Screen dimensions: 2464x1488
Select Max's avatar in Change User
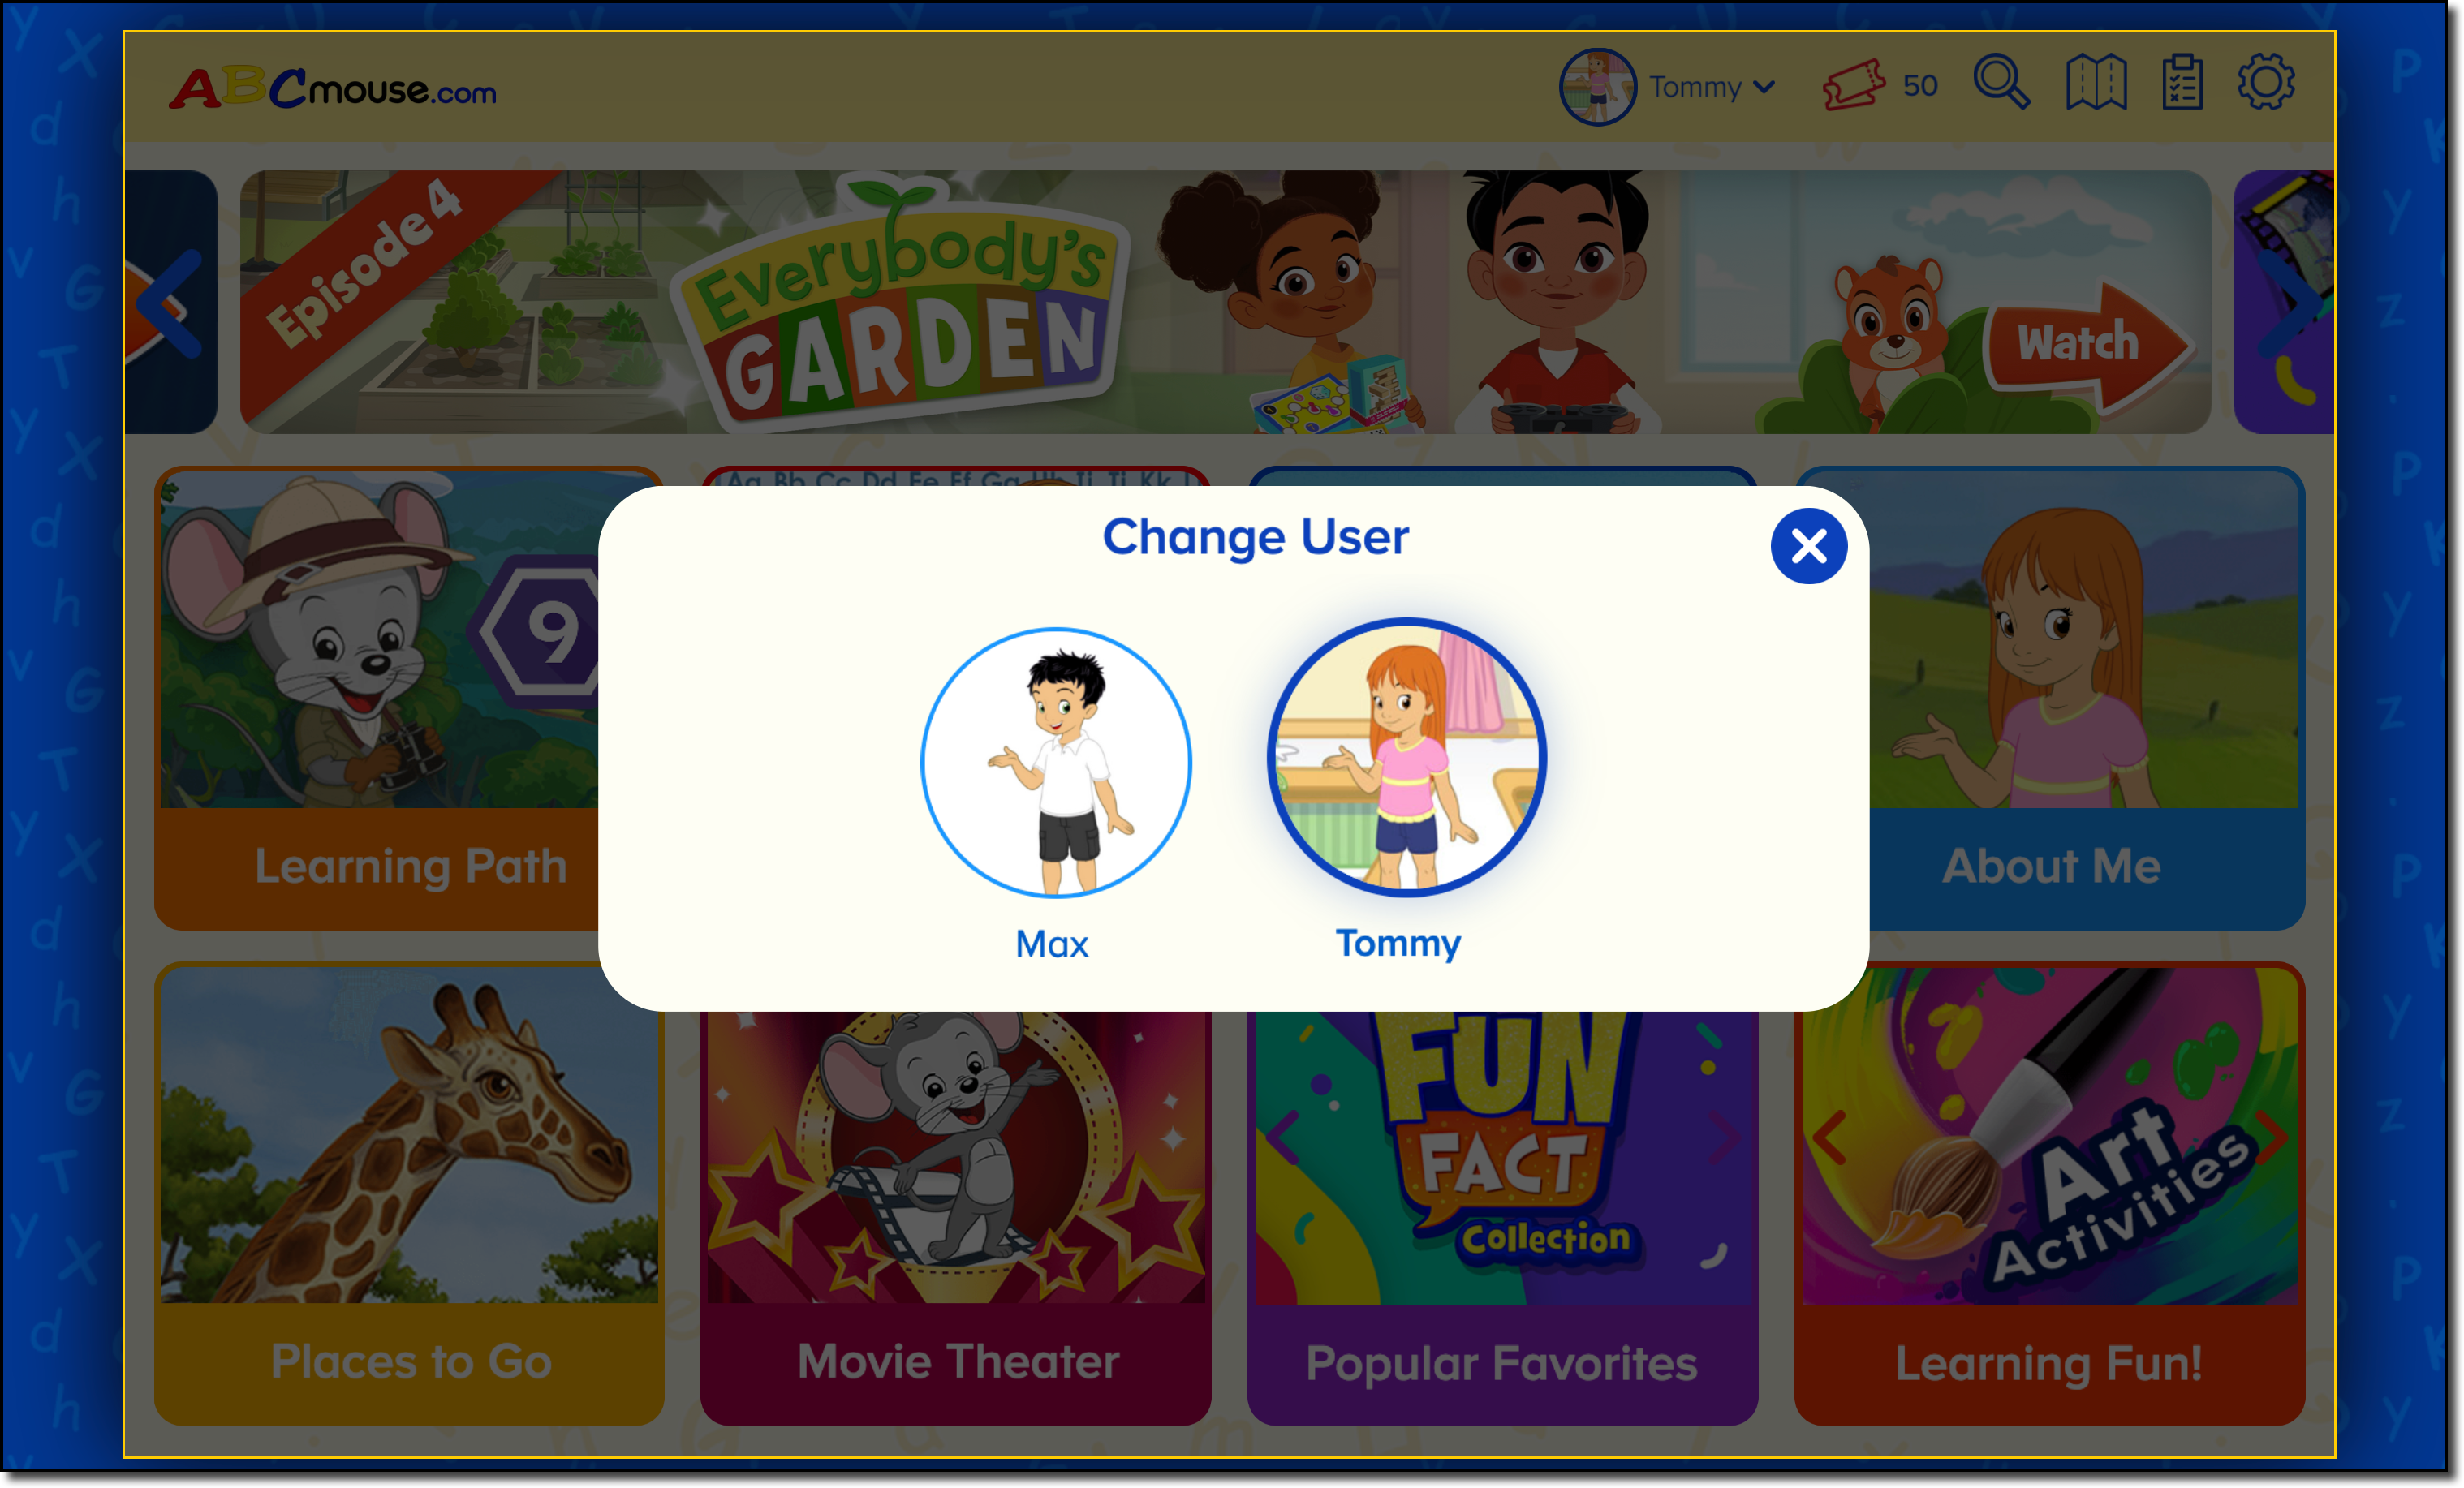point(1056,762)
